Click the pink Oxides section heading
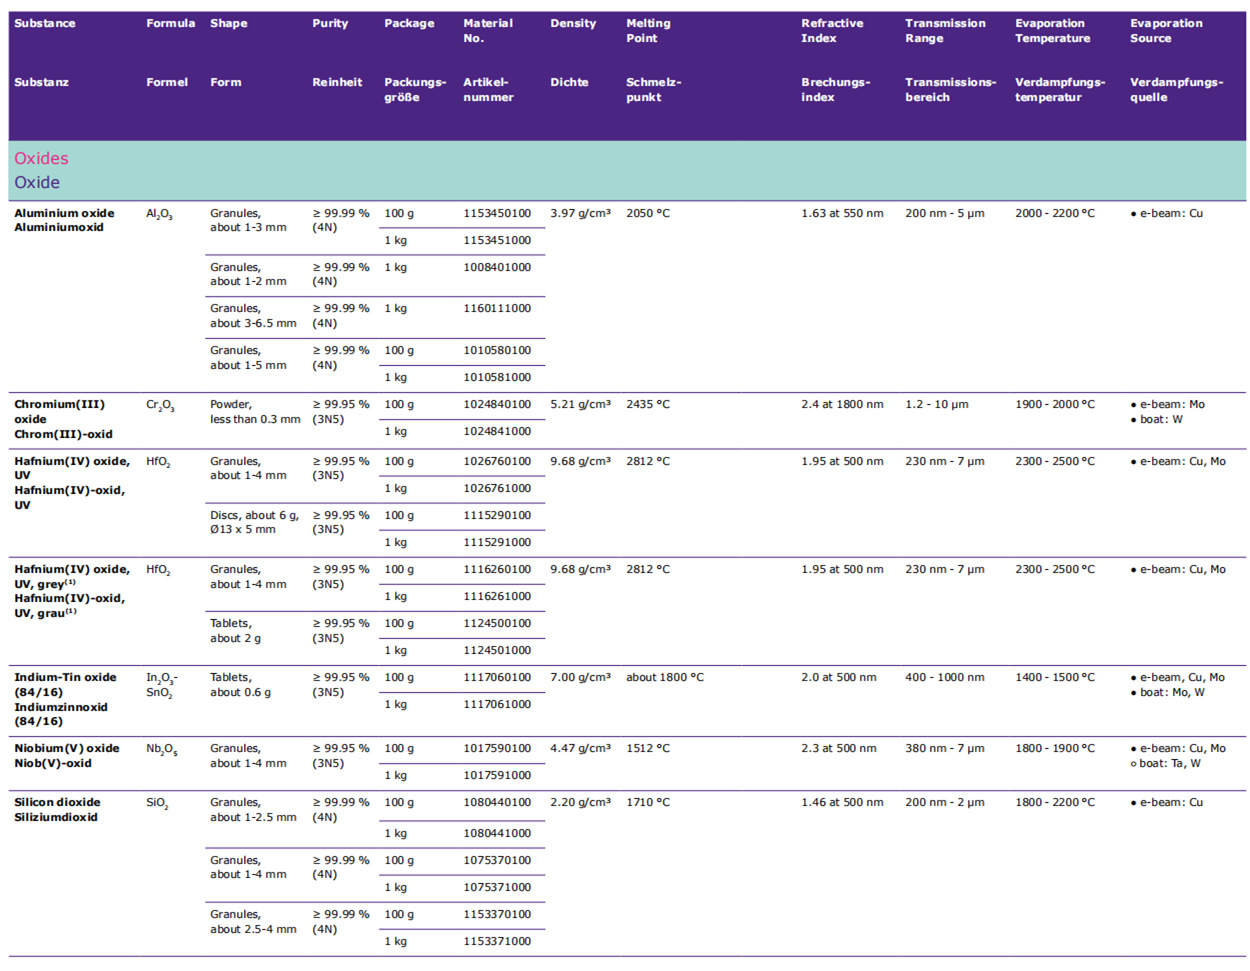This screenshot has height=971, width=1250. (41, 158)
